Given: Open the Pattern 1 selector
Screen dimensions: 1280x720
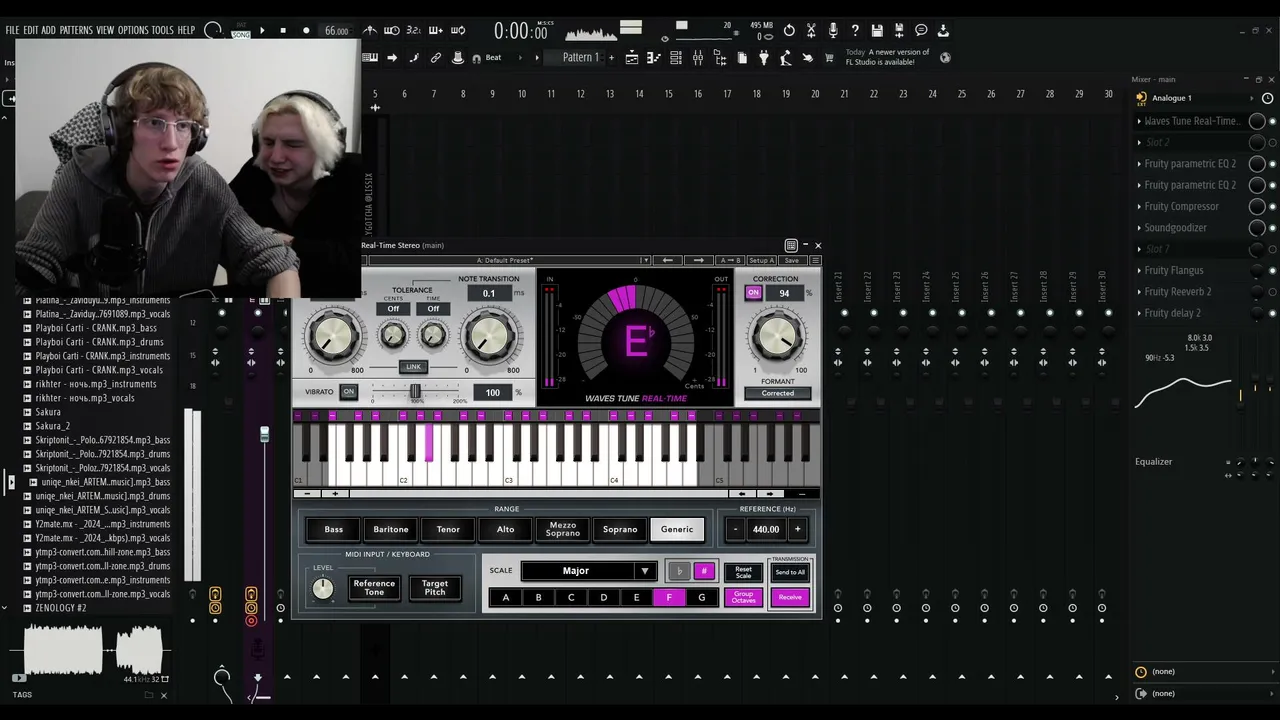Looking at the screenshot, I should pyautogui.click(x=581, y=58).
